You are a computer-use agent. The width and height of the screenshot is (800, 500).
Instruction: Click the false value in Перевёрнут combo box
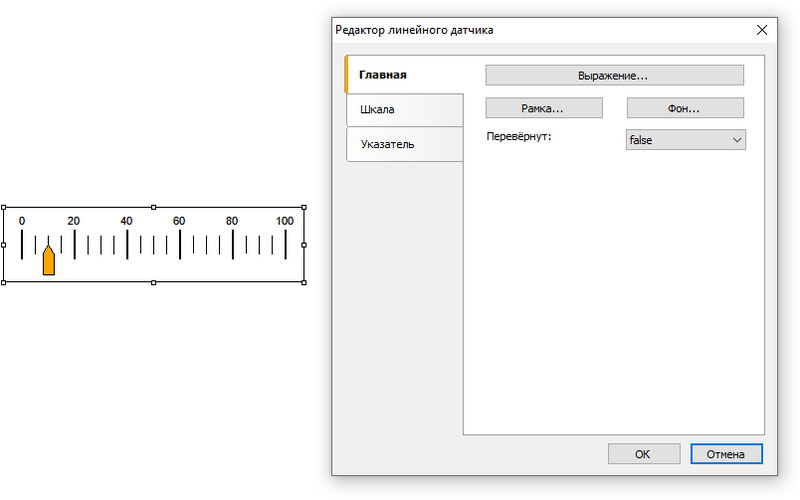641,140
